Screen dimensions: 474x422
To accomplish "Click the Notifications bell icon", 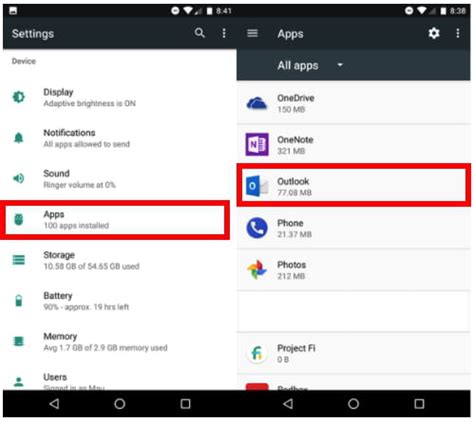I will [19, 138].
